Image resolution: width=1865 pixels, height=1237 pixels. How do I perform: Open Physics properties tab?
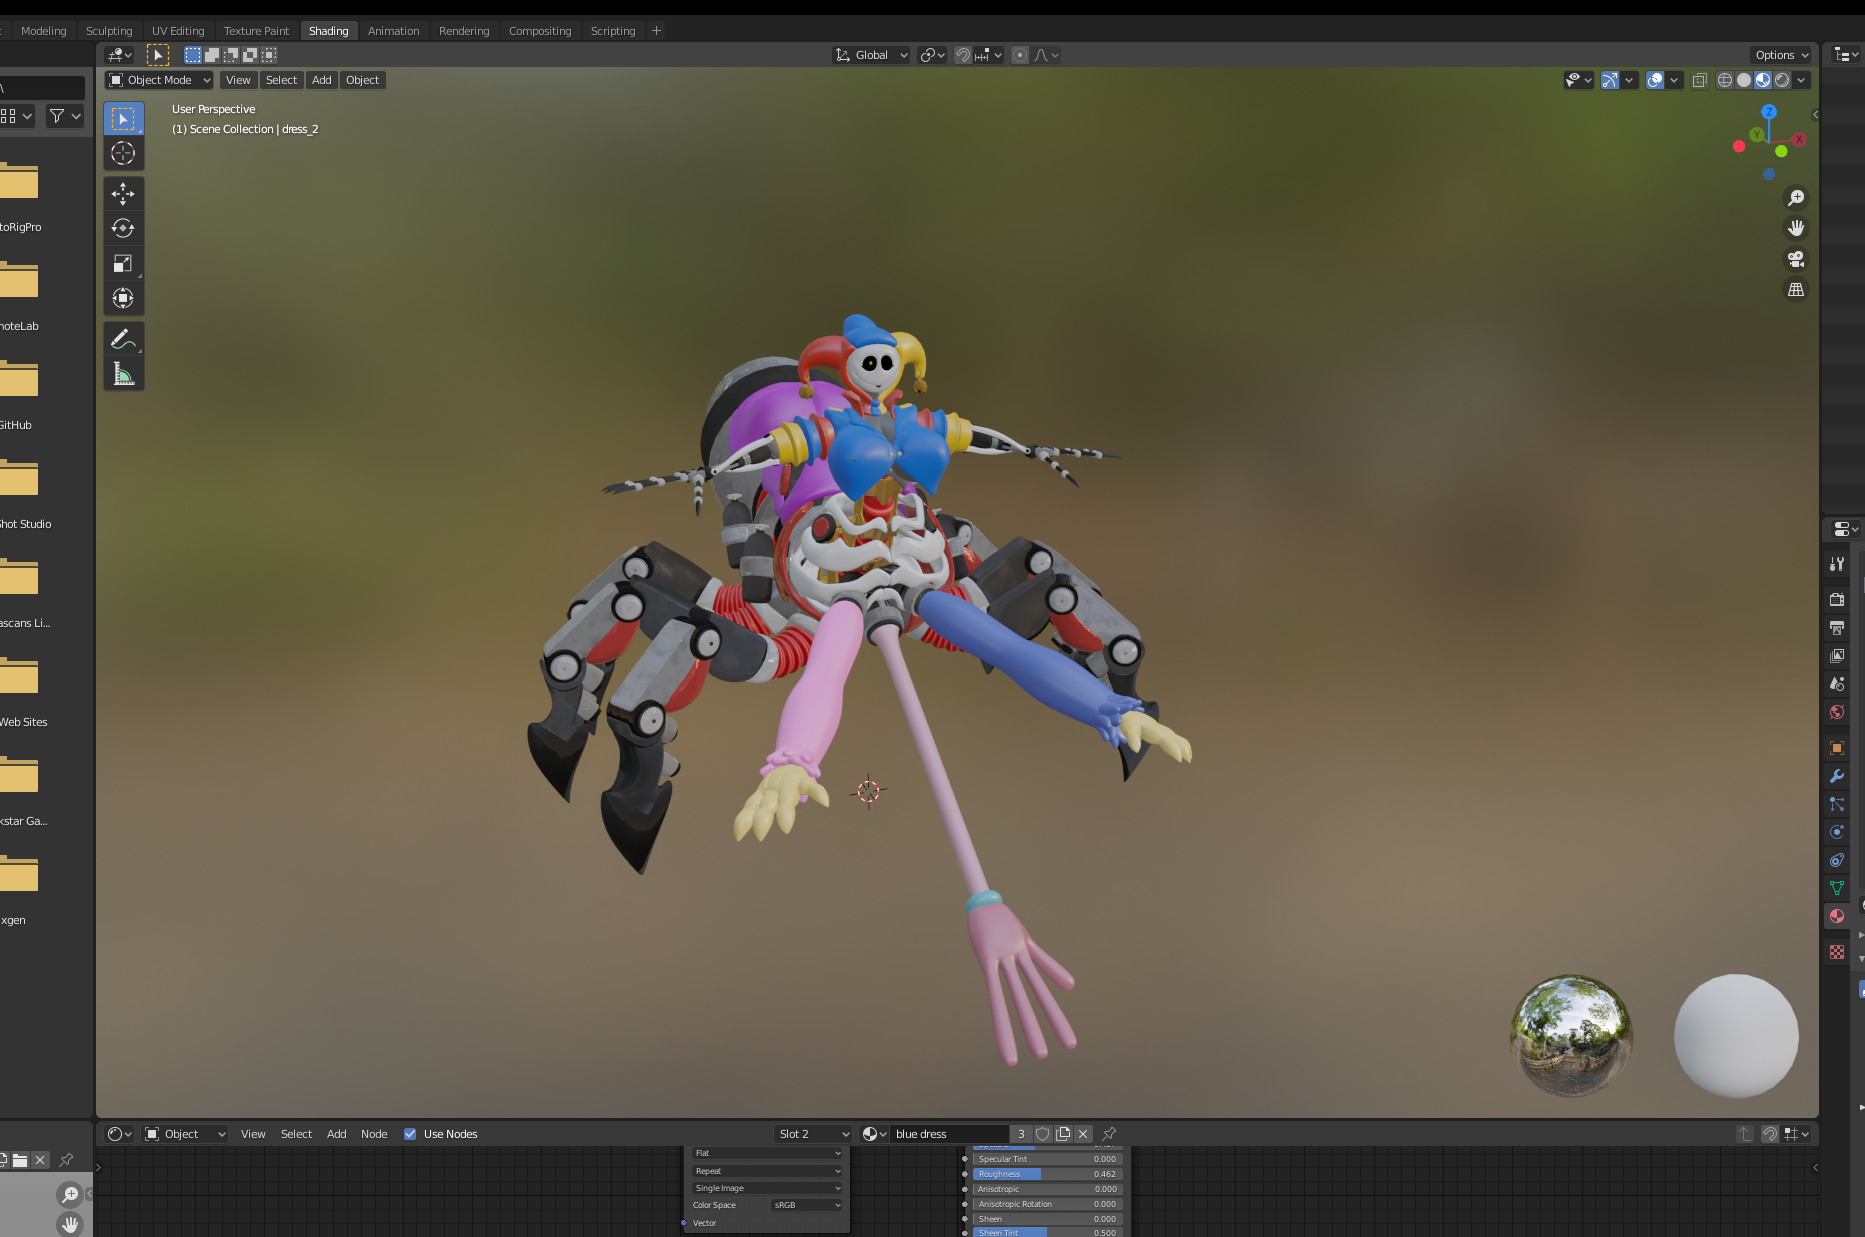pos(1837,832)
